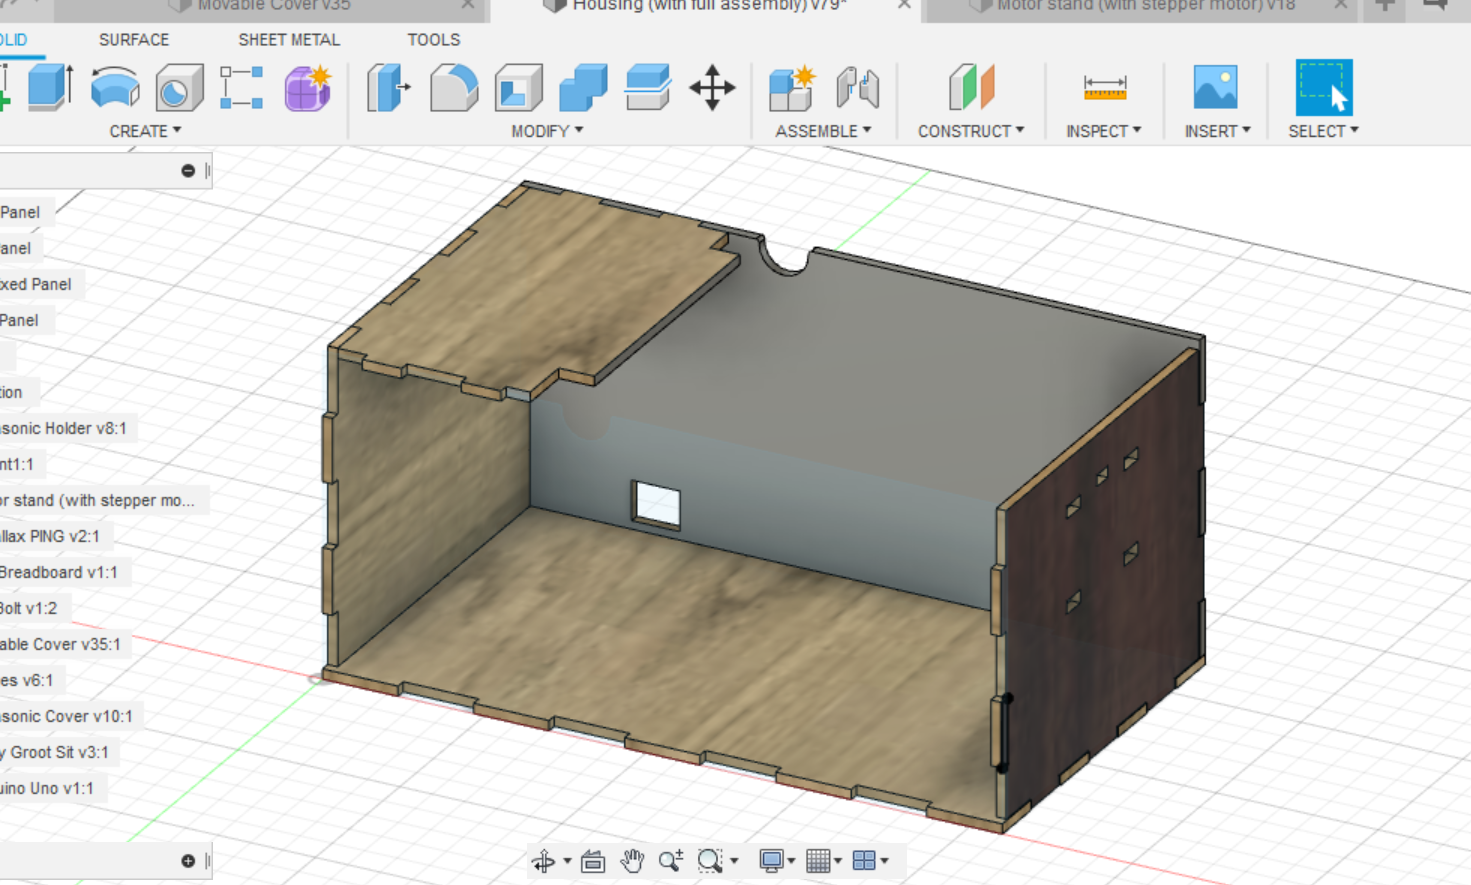Viewport: 1471px width, 885px height.
Task: Close the Motor stand document tab
Action: click(x=1342, y=6)
